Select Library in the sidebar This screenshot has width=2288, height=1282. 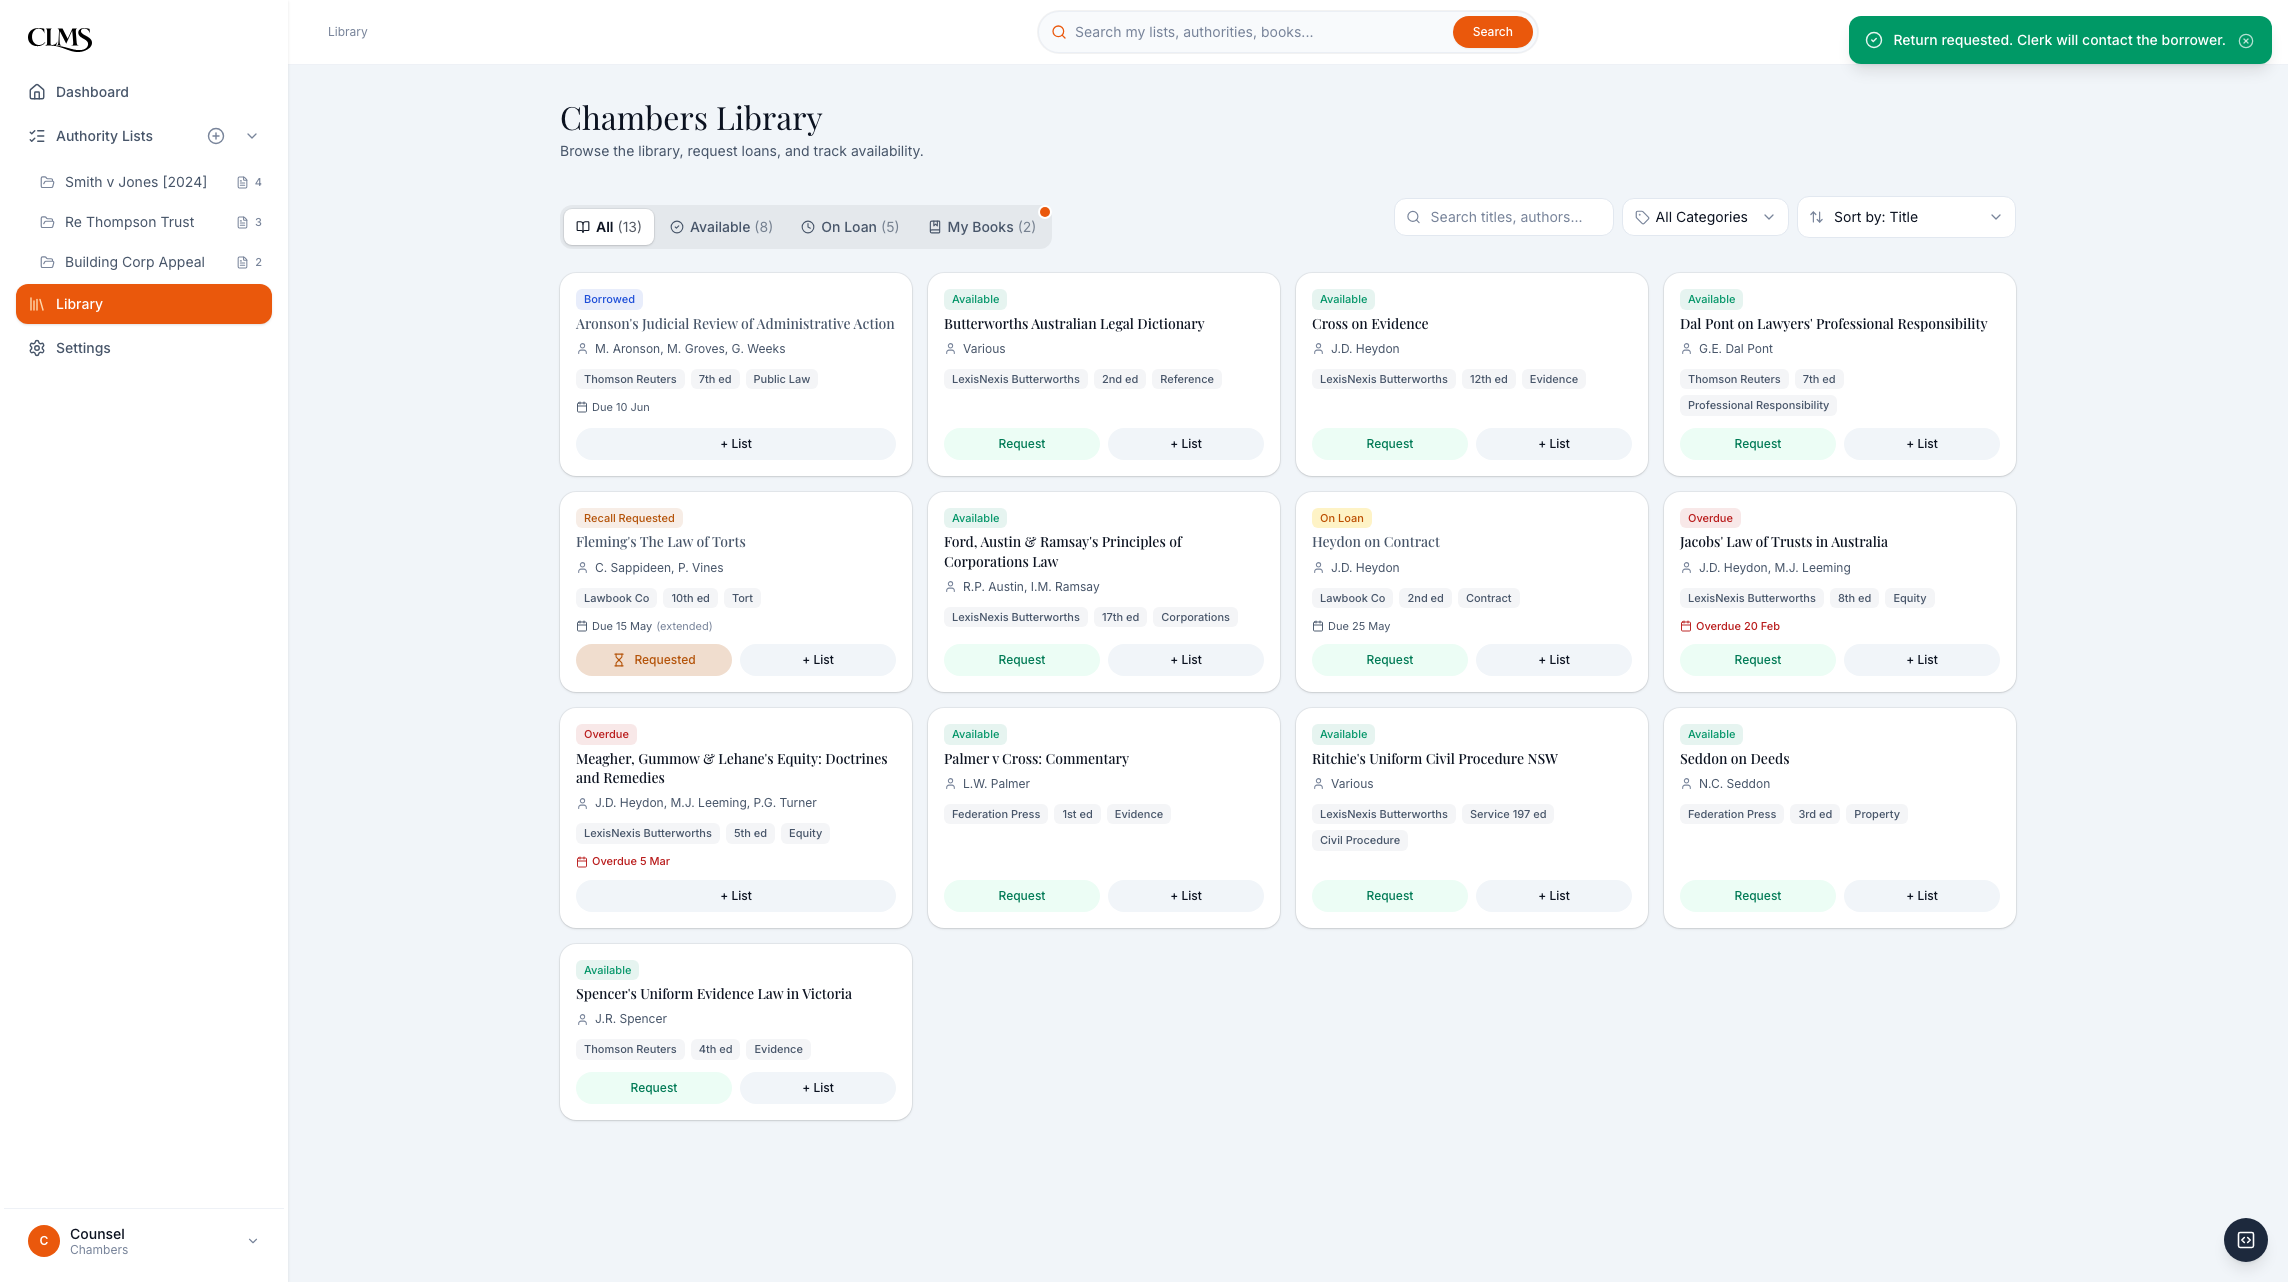point(144,304)
